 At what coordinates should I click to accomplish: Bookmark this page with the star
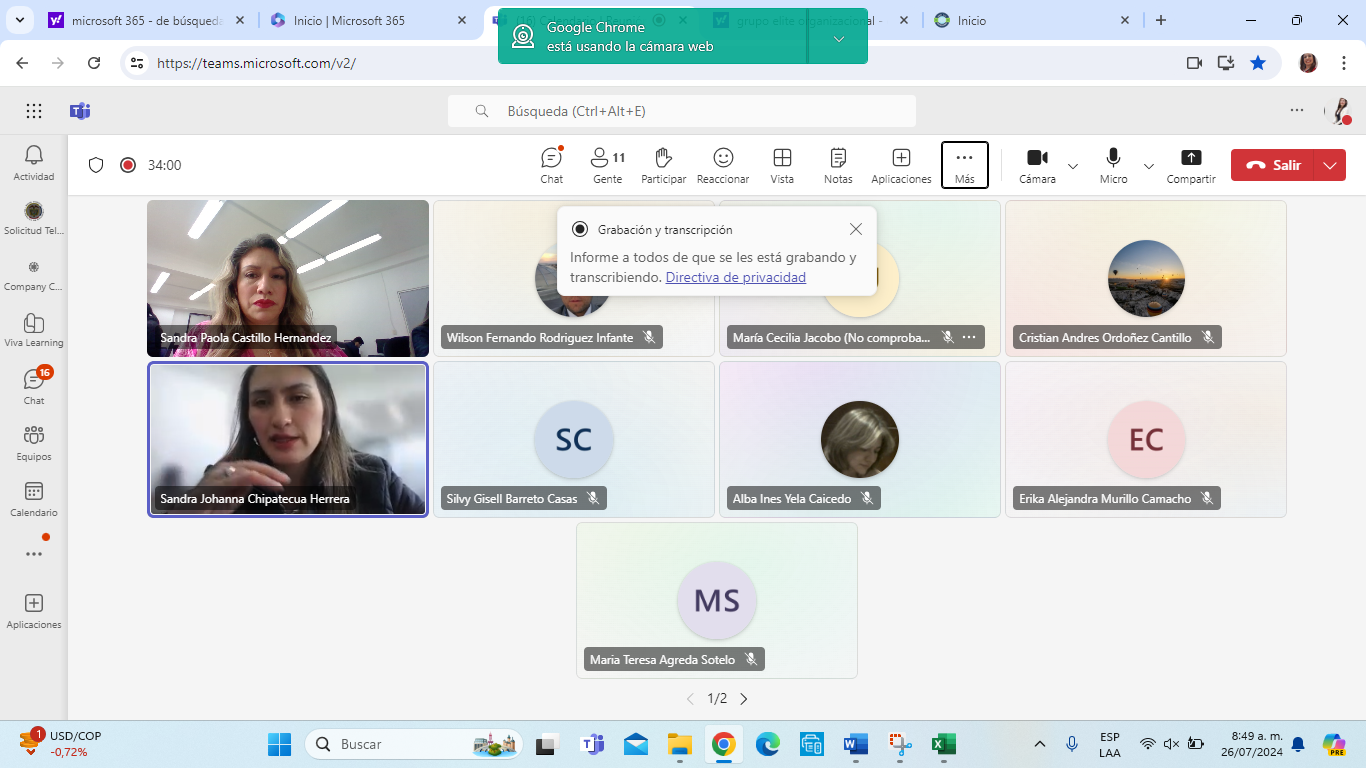(x=1258, y=63)
